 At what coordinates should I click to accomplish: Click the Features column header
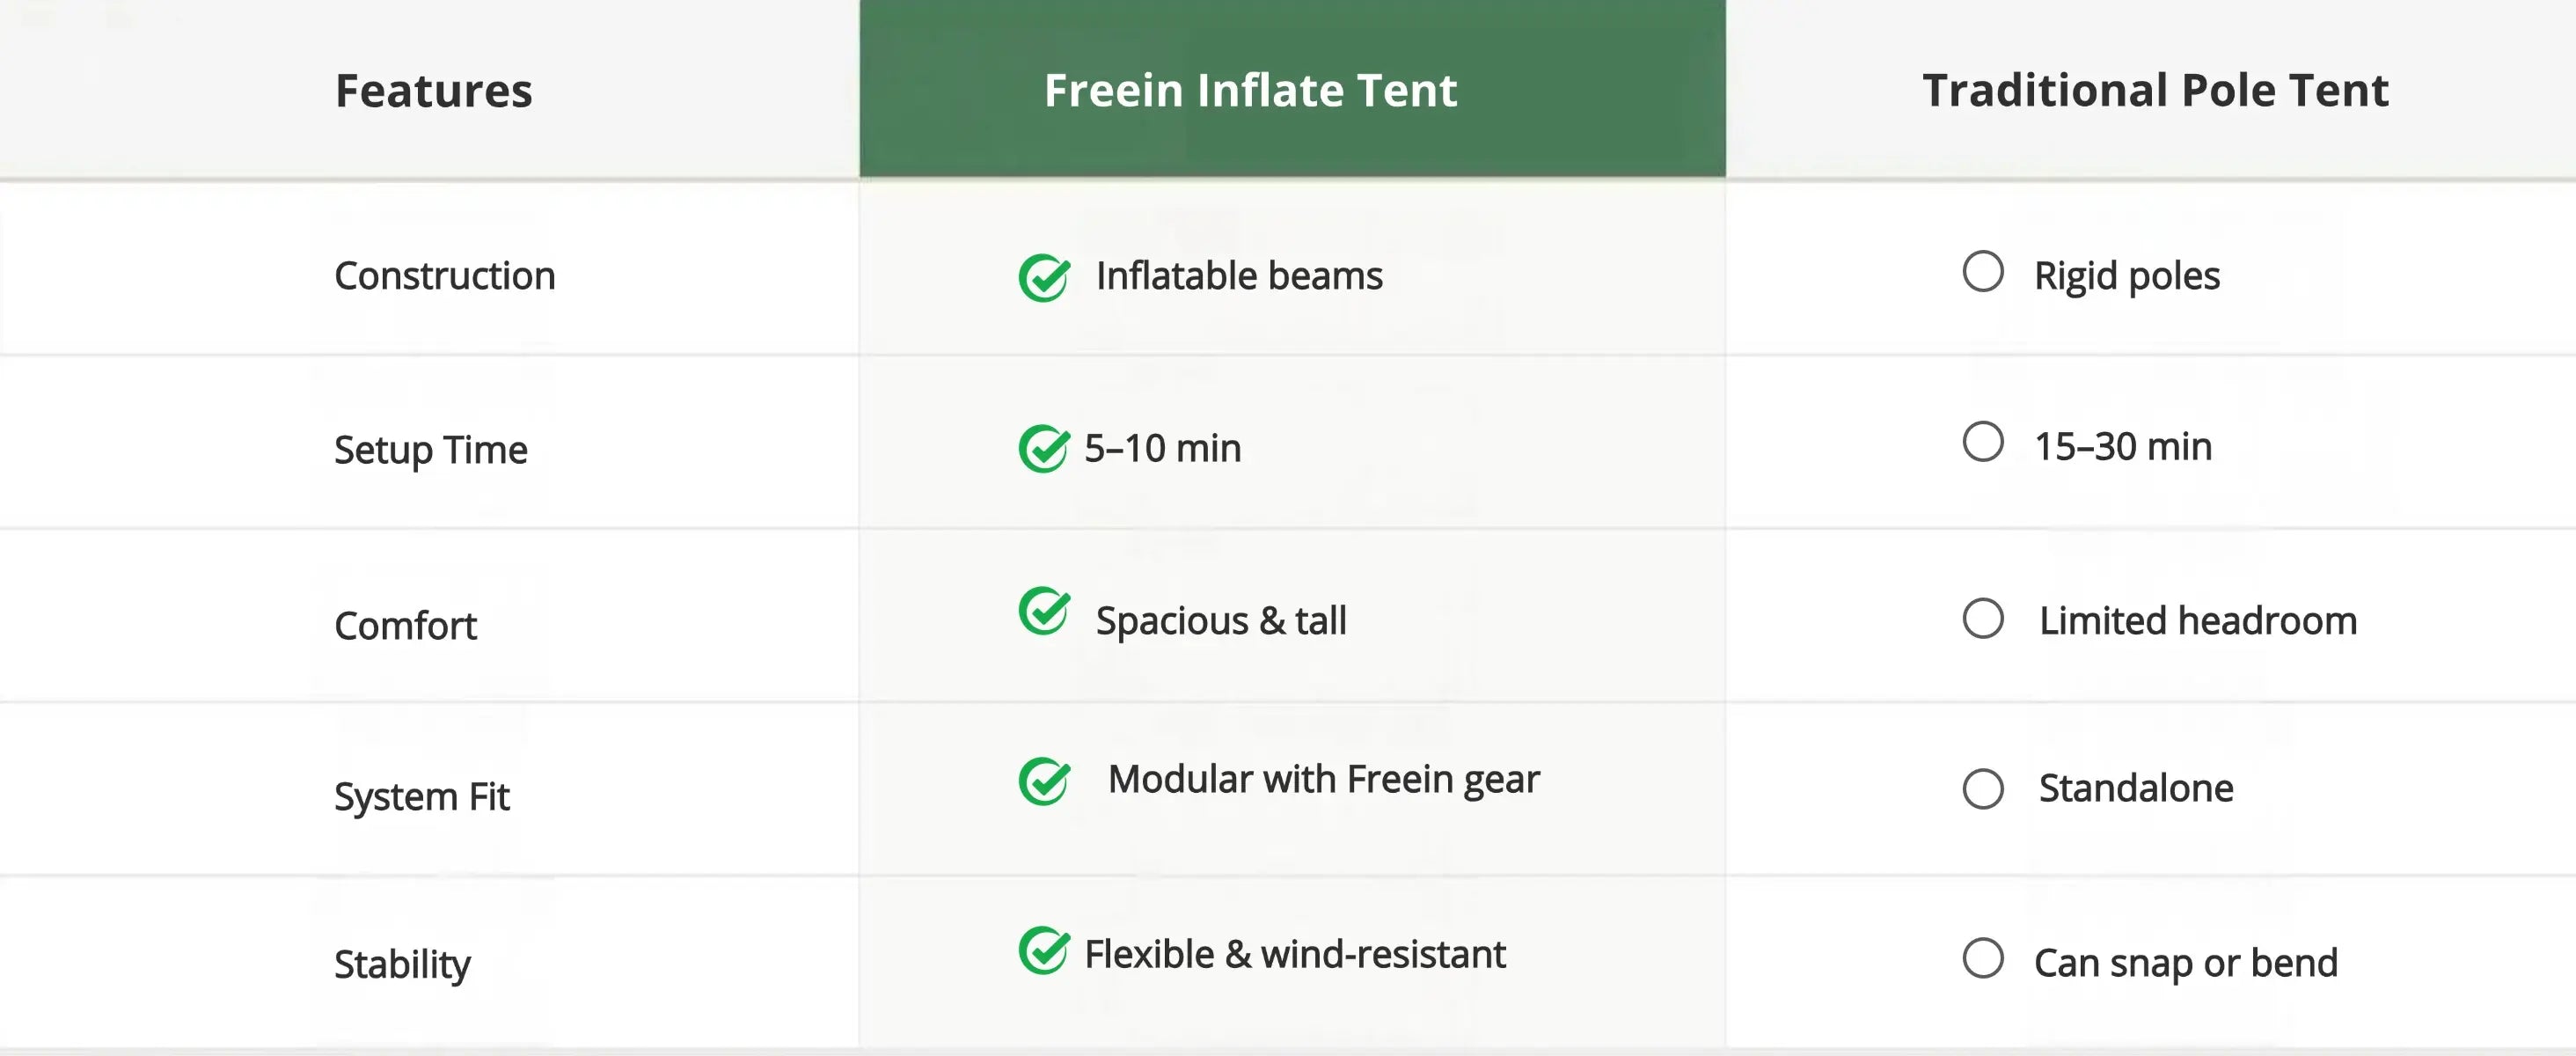point(433,91)
